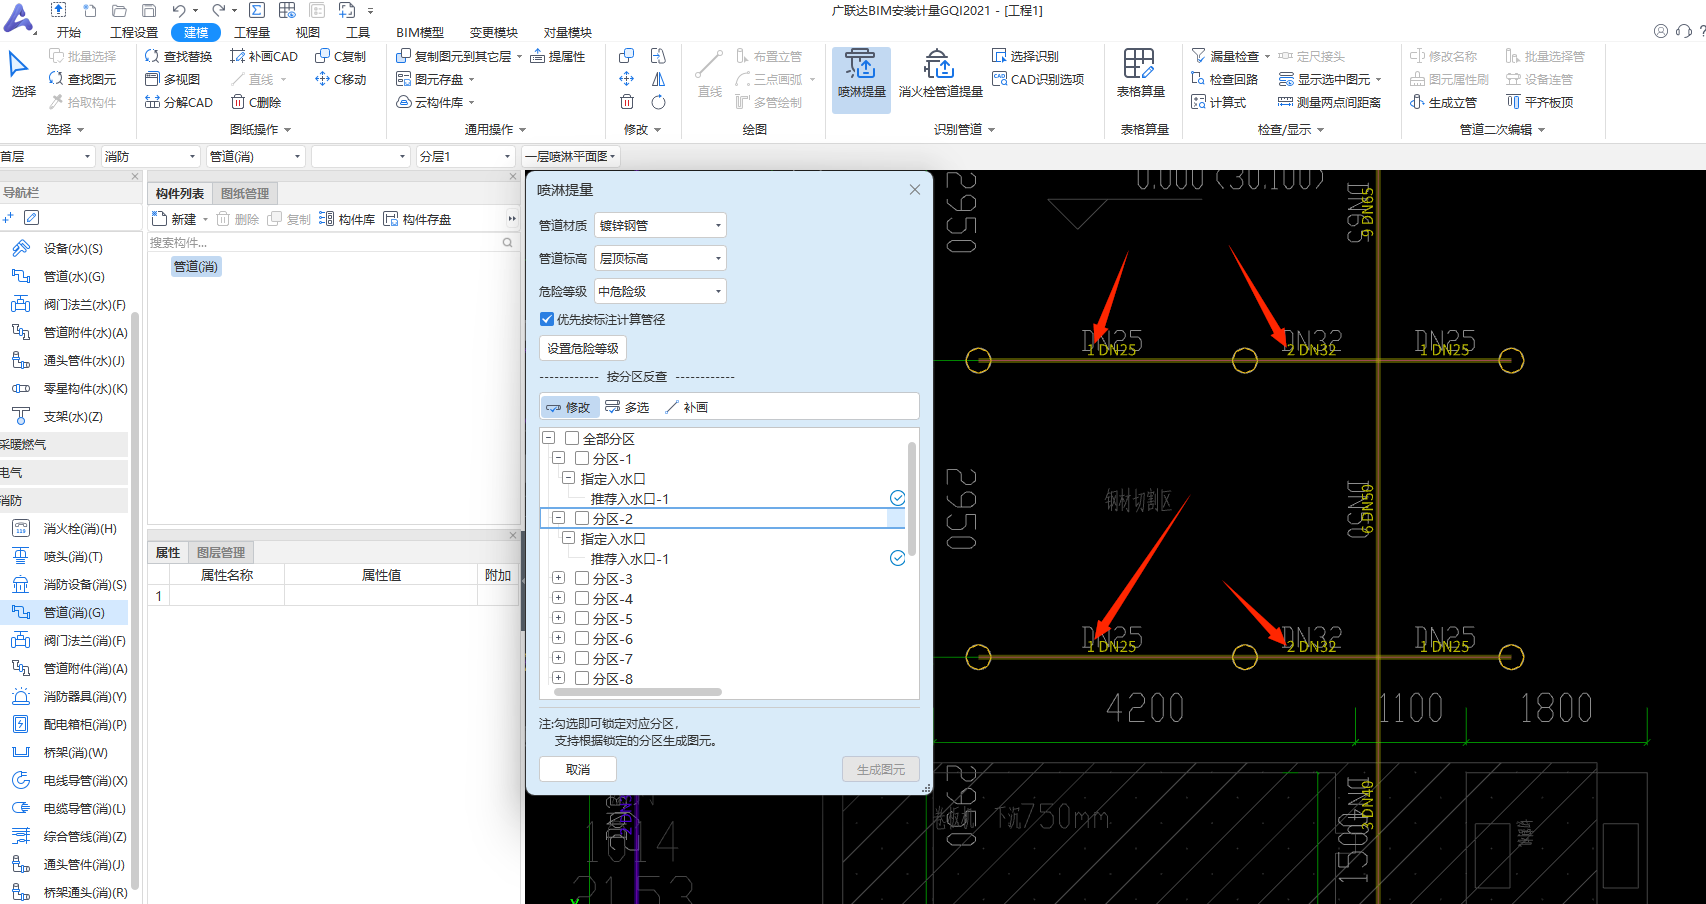Check the 分区-1 checkbox
The width and height of the screenshot is (1706, 904).
point(582,458)
